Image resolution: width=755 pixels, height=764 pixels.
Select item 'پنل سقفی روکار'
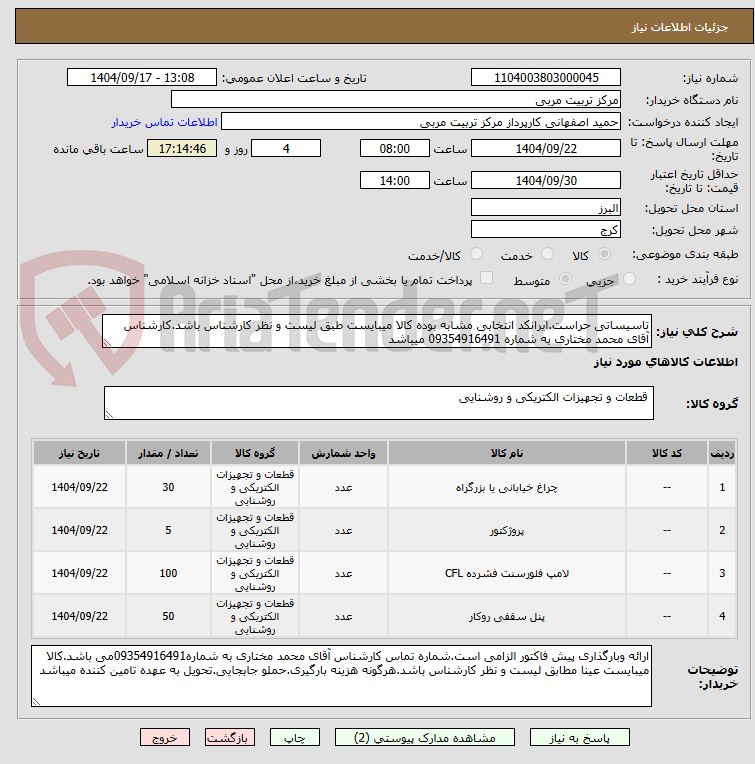pos(507,616)
